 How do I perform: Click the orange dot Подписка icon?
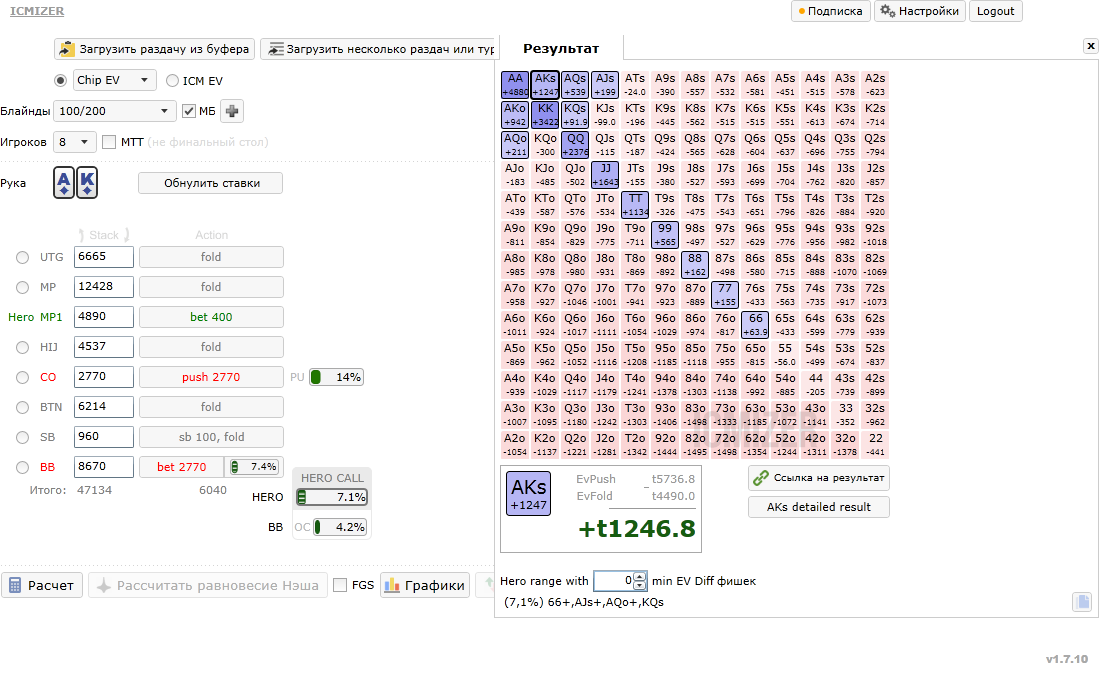tap(802, 12)
